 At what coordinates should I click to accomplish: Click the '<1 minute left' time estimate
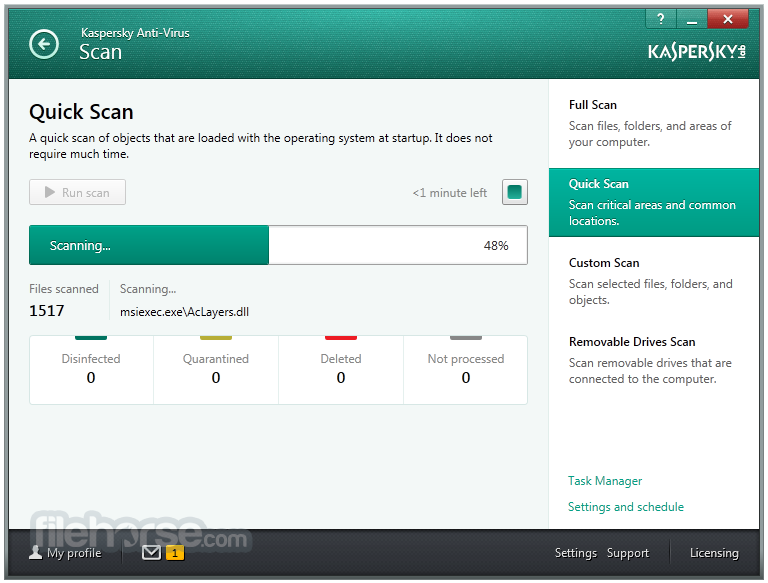(450, 193)
